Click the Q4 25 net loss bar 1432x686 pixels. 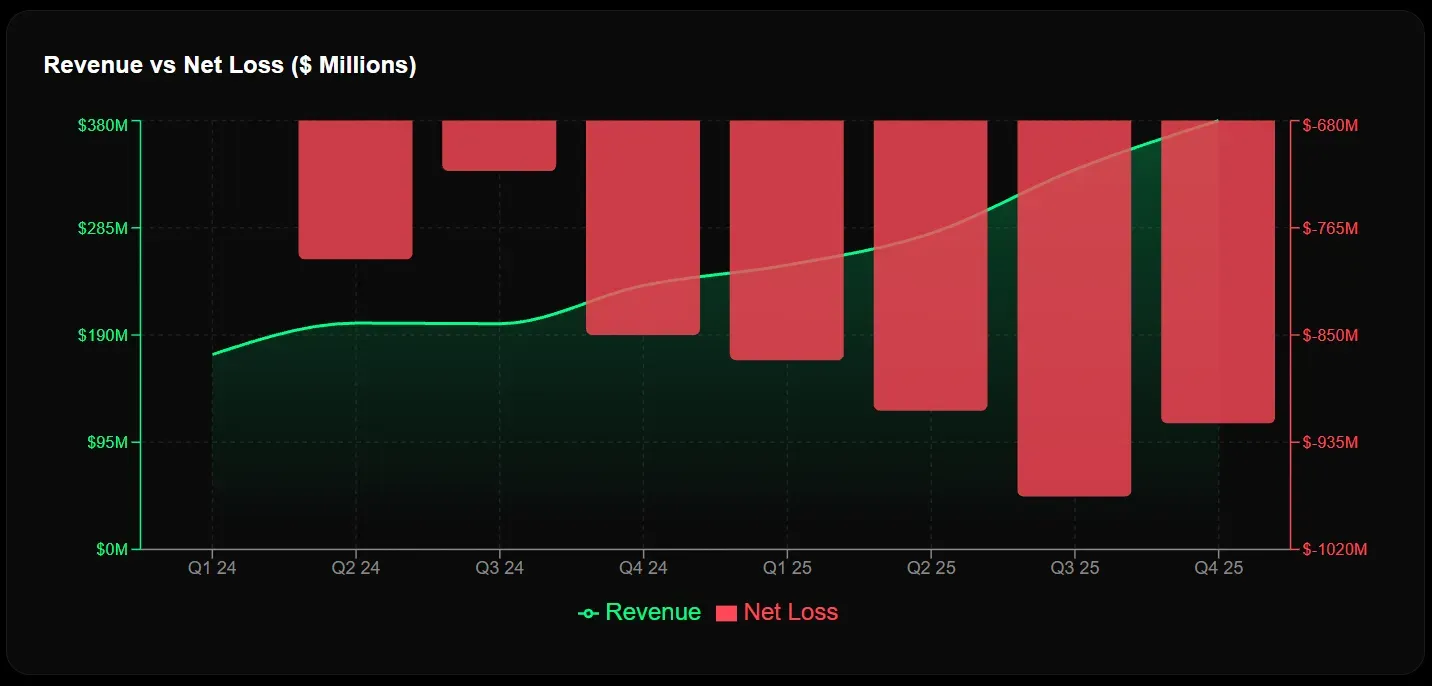coord(1218,271)
